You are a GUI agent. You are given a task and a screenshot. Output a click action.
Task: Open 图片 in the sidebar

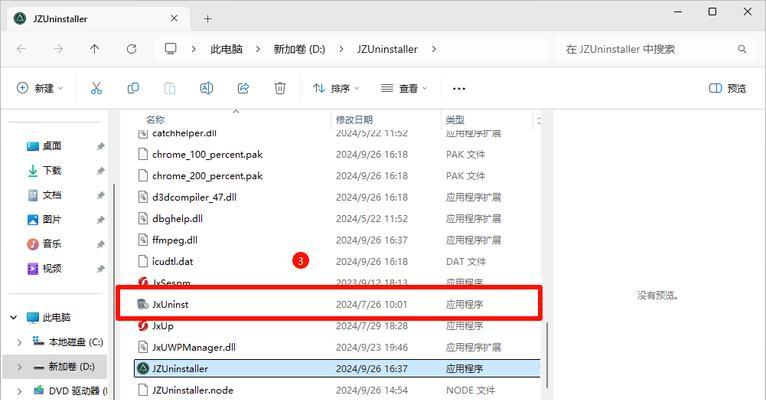tap(52, 219)
